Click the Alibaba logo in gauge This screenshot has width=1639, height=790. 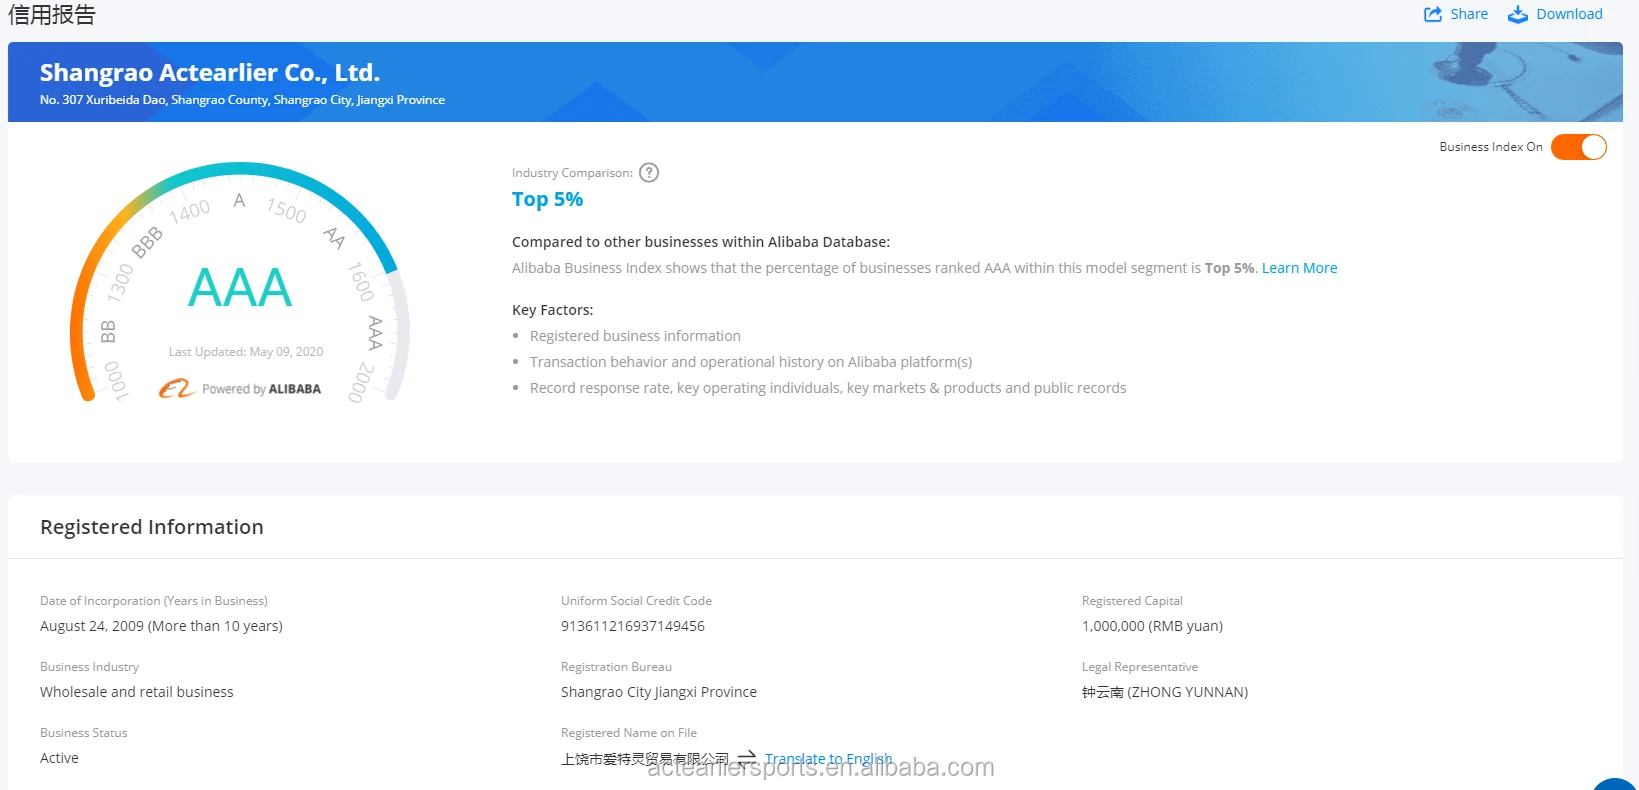click(x=176, y=388)
